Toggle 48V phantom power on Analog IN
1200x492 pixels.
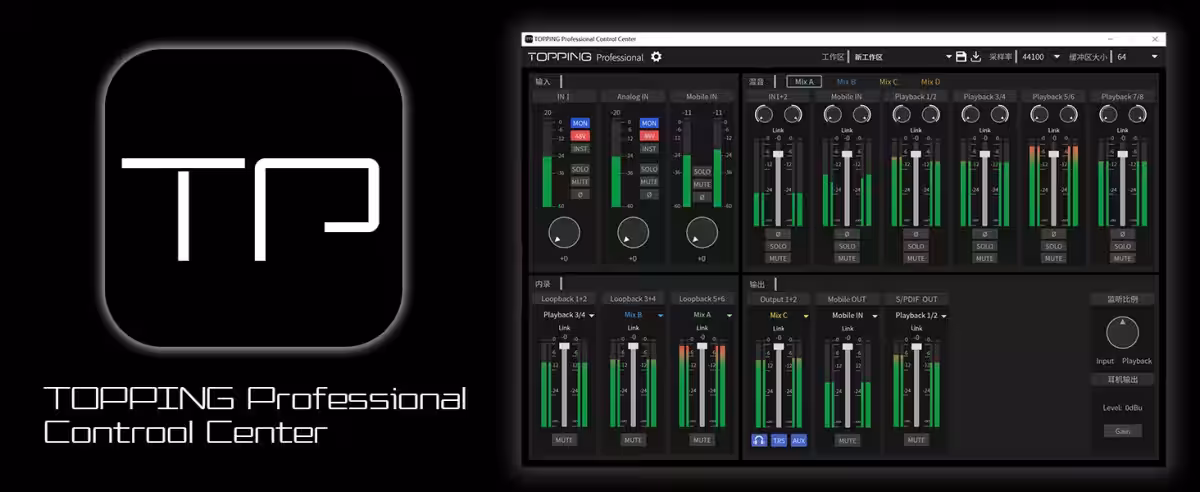649,136
